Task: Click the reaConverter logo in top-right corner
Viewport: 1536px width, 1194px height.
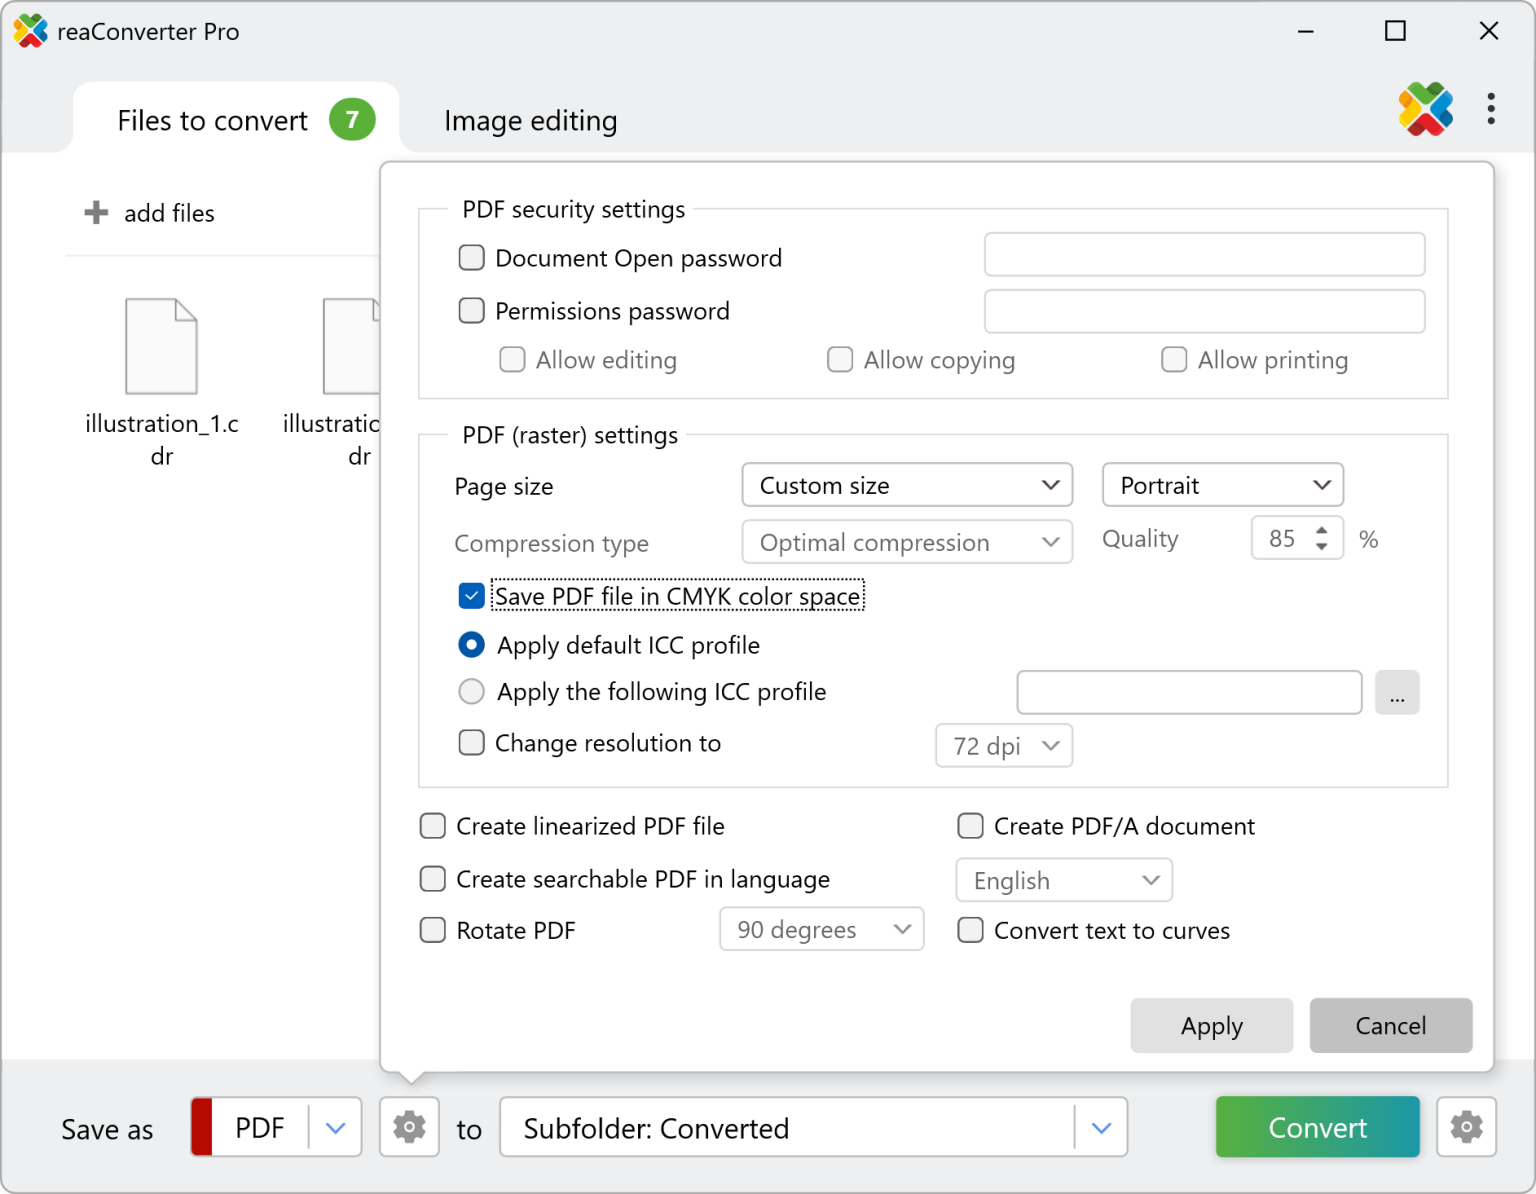Action: pyautogui.click(x=1425, y=109)
